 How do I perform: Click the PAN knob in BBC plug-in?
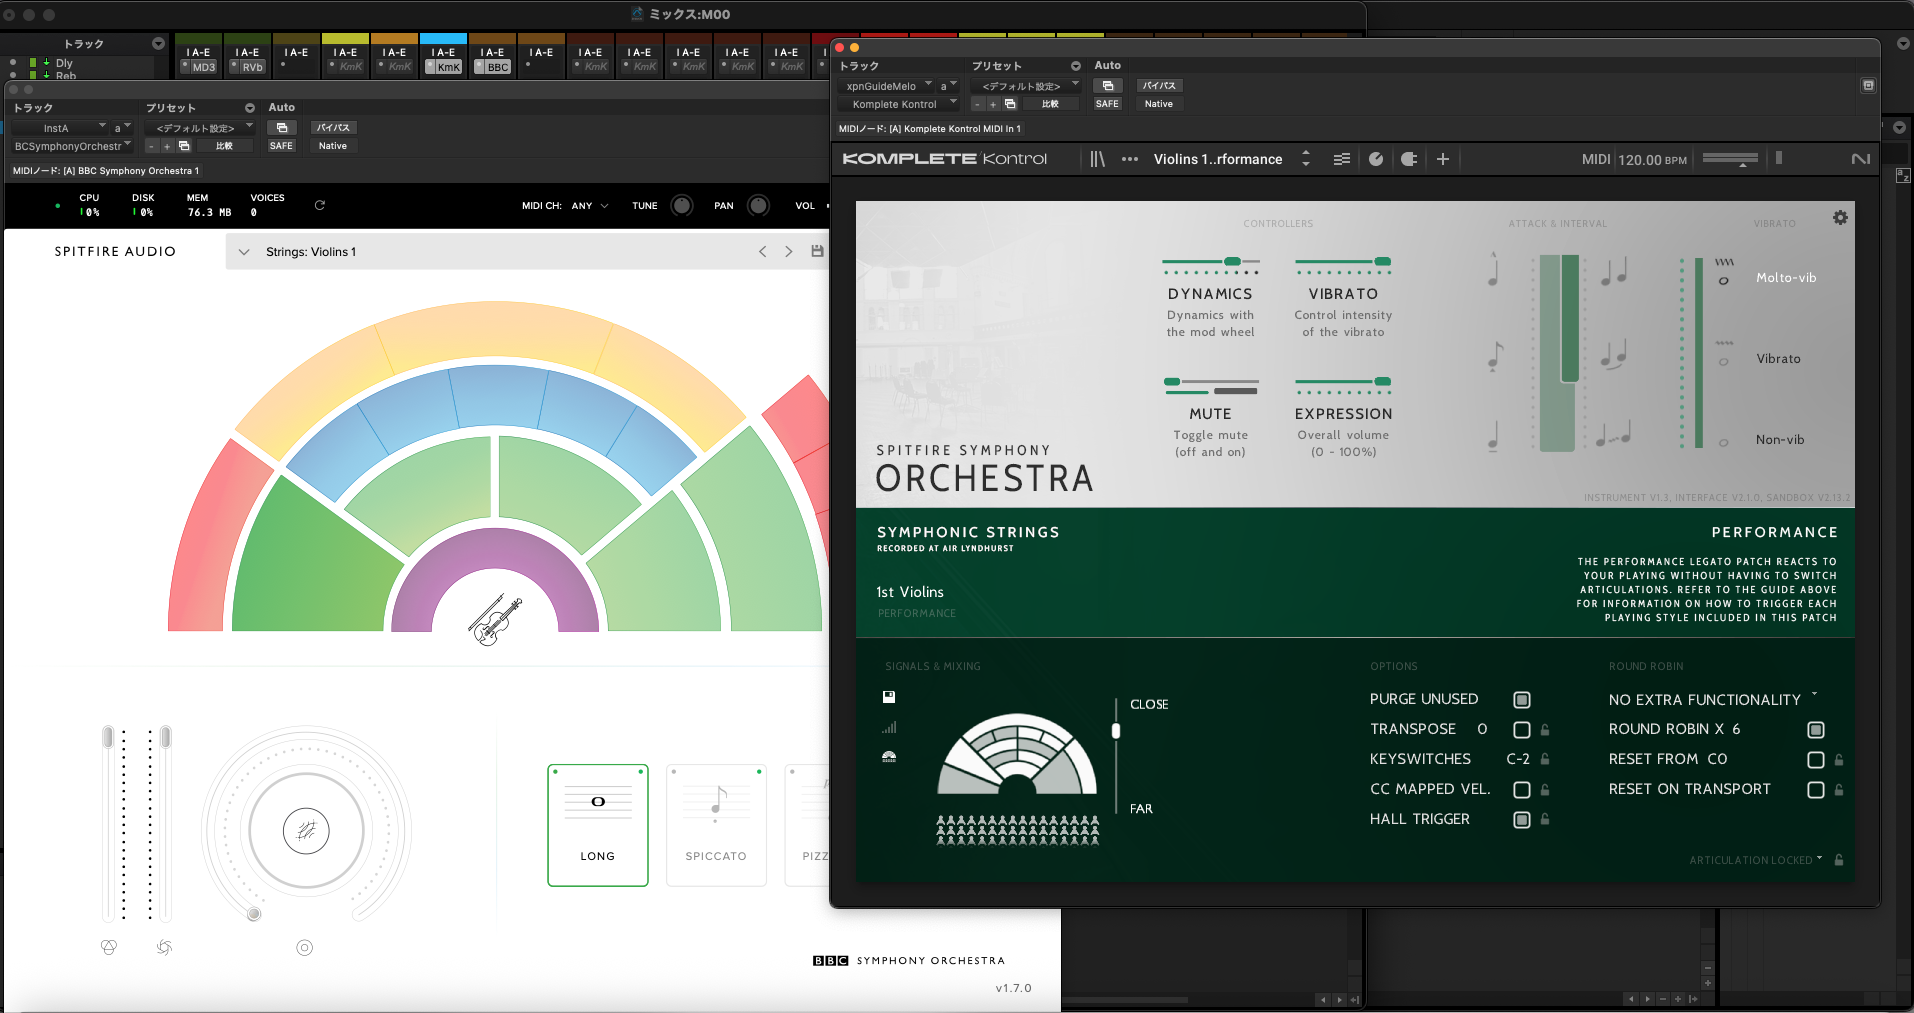tap(758, 205)
